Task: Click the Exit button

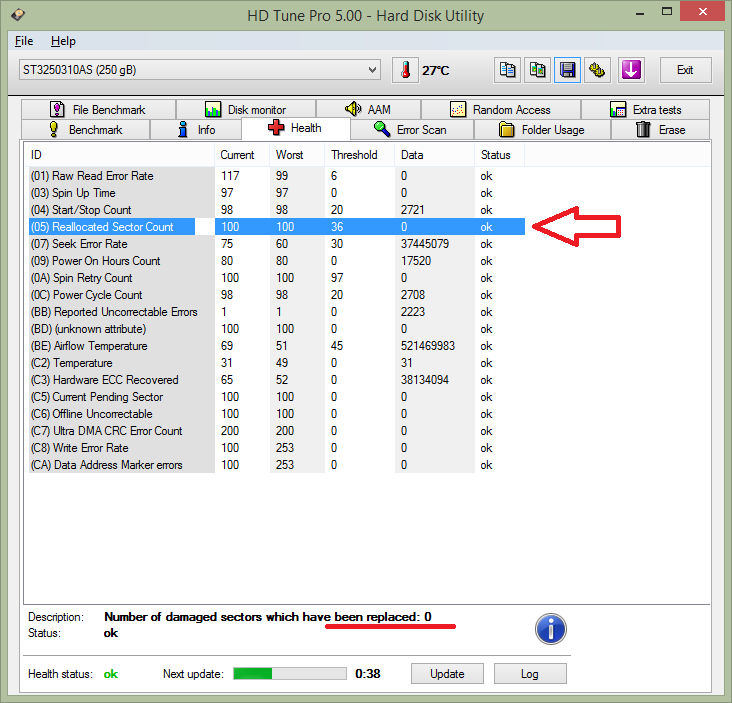Action: [x=685, y=70]
